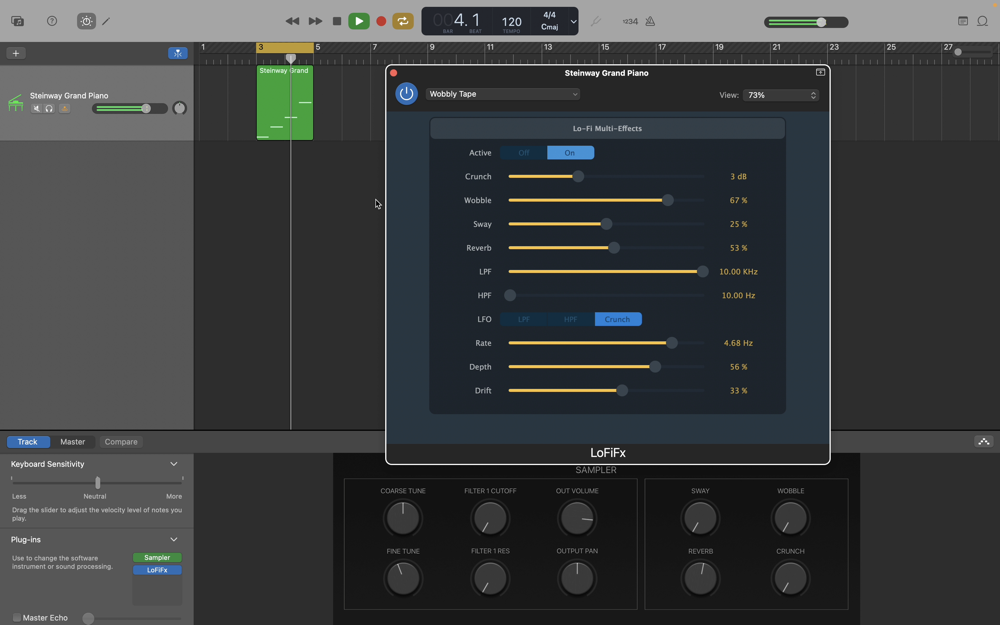Click the Sampler plug-in slot
The height and width of the screenshot is (625, 1000).
click(x=157, y=558)
